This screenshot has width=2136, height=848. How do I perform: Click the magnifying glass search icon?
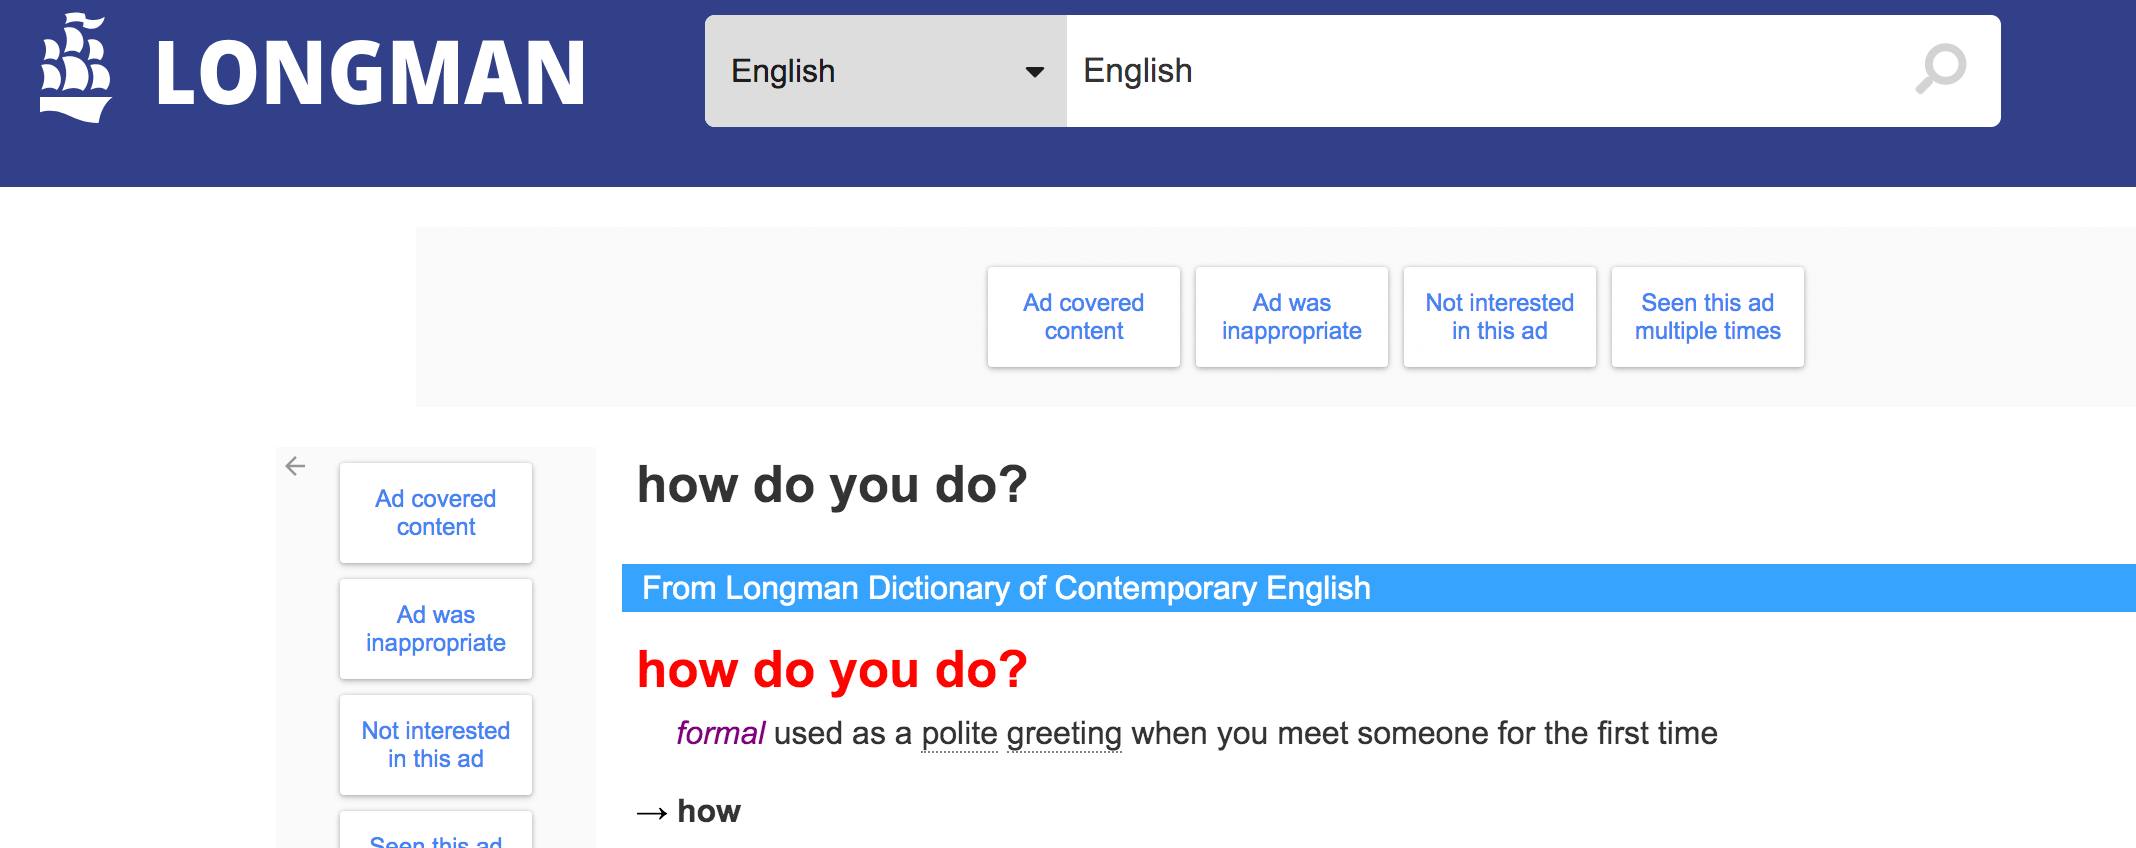pos(1940,70)
